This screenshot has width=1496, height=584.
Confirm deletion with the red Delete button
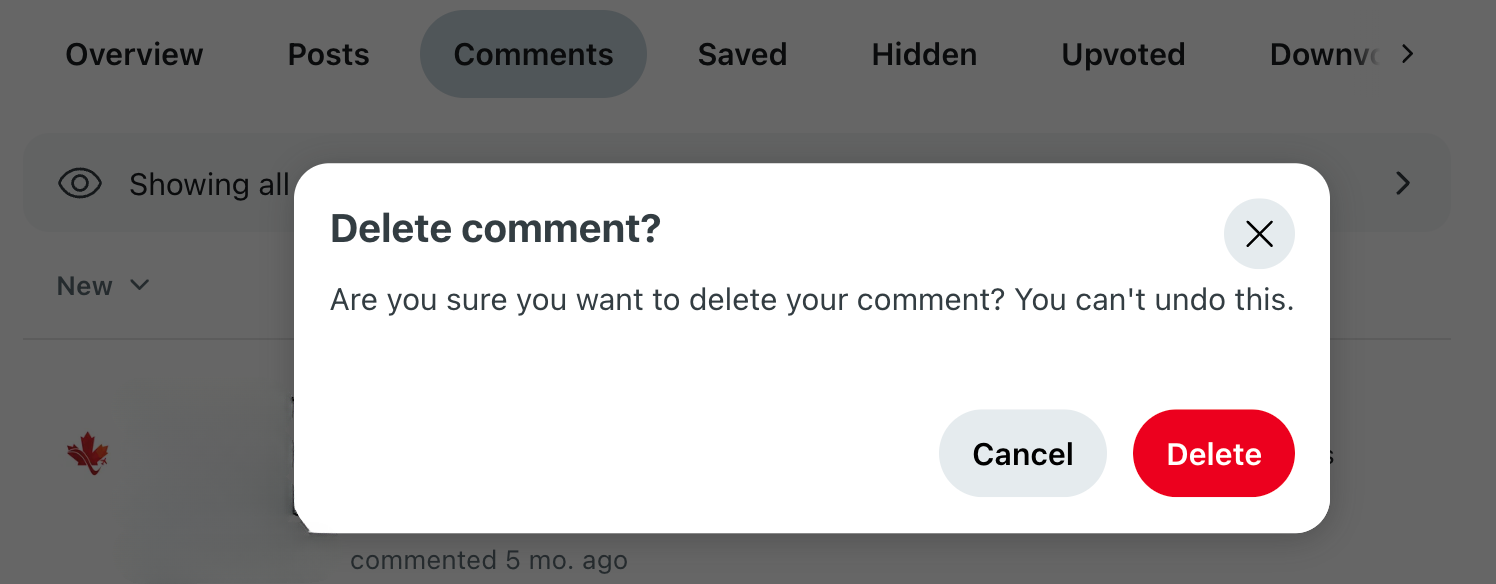1213,453
